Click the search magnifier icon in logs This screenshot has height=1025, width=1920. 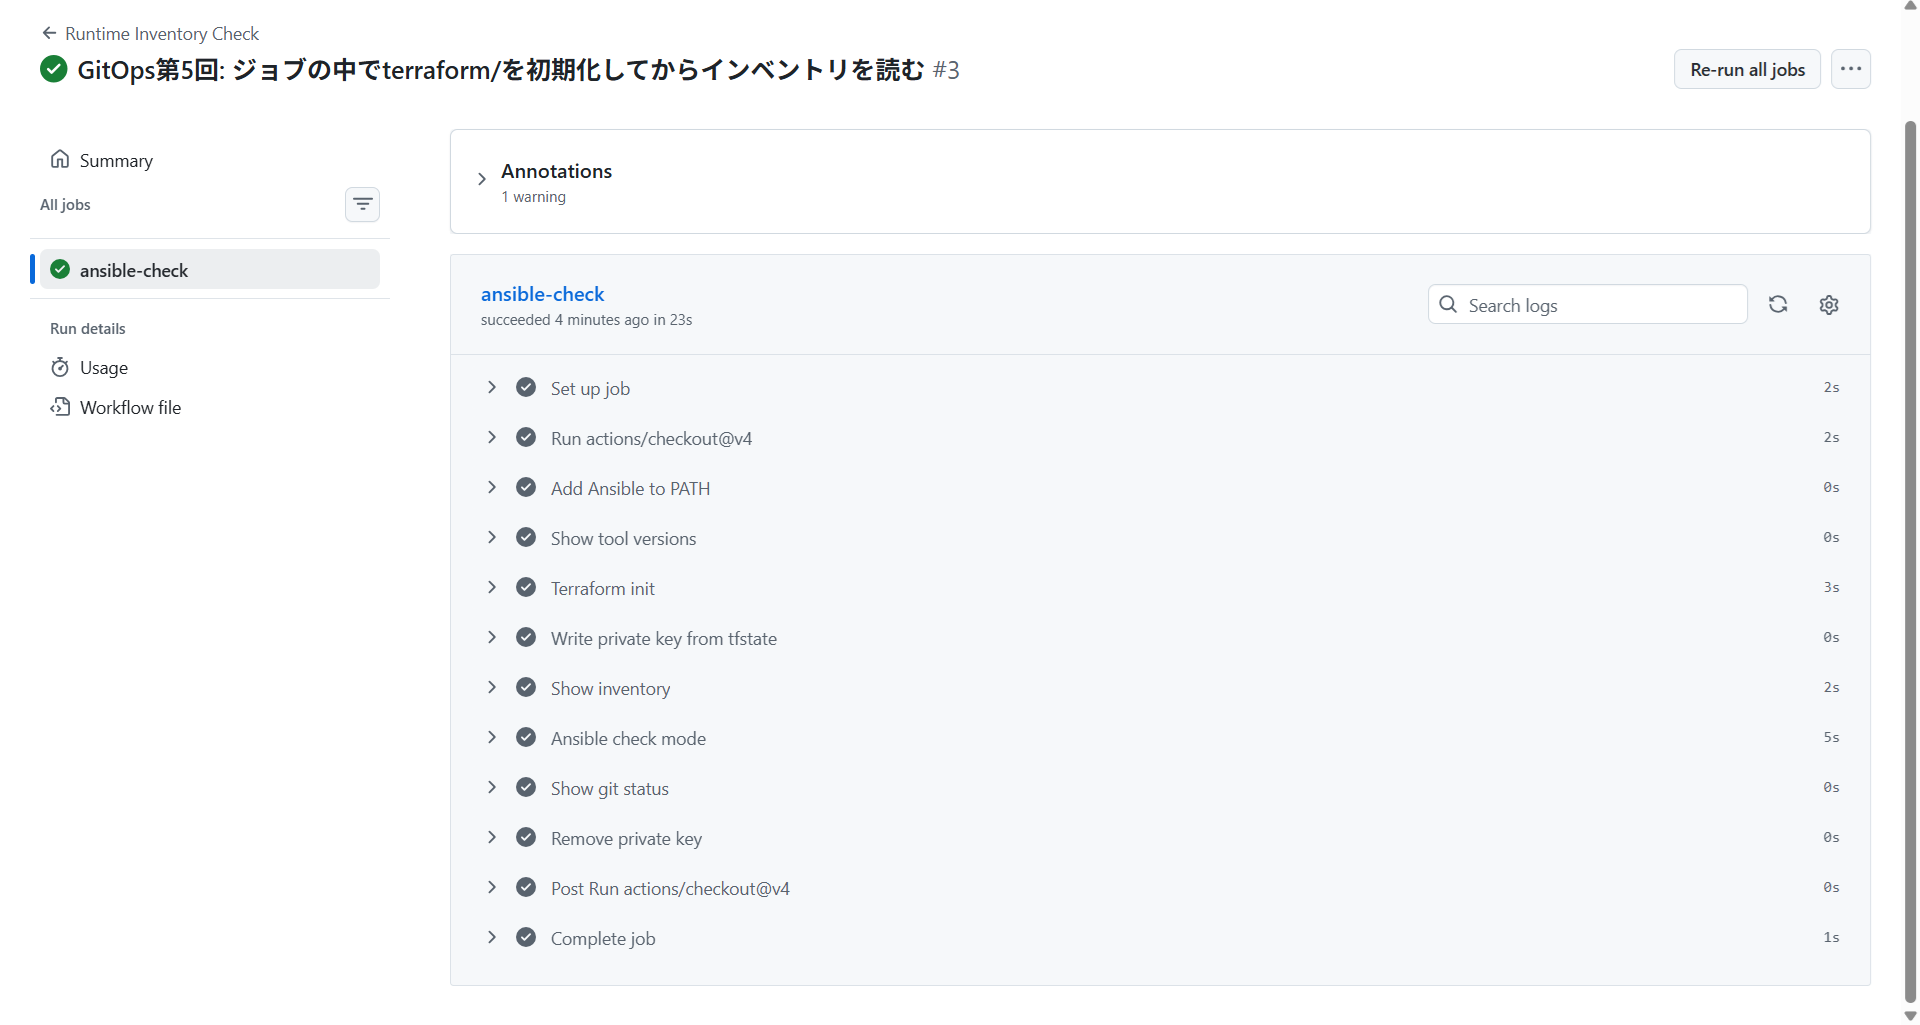point(1448,304)
